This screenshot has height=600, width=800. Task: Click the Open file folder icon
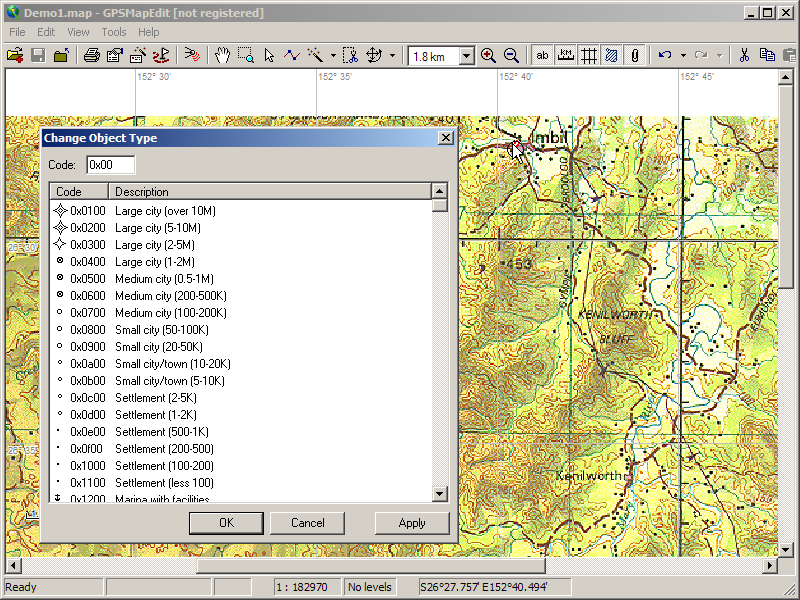[15, 56]
